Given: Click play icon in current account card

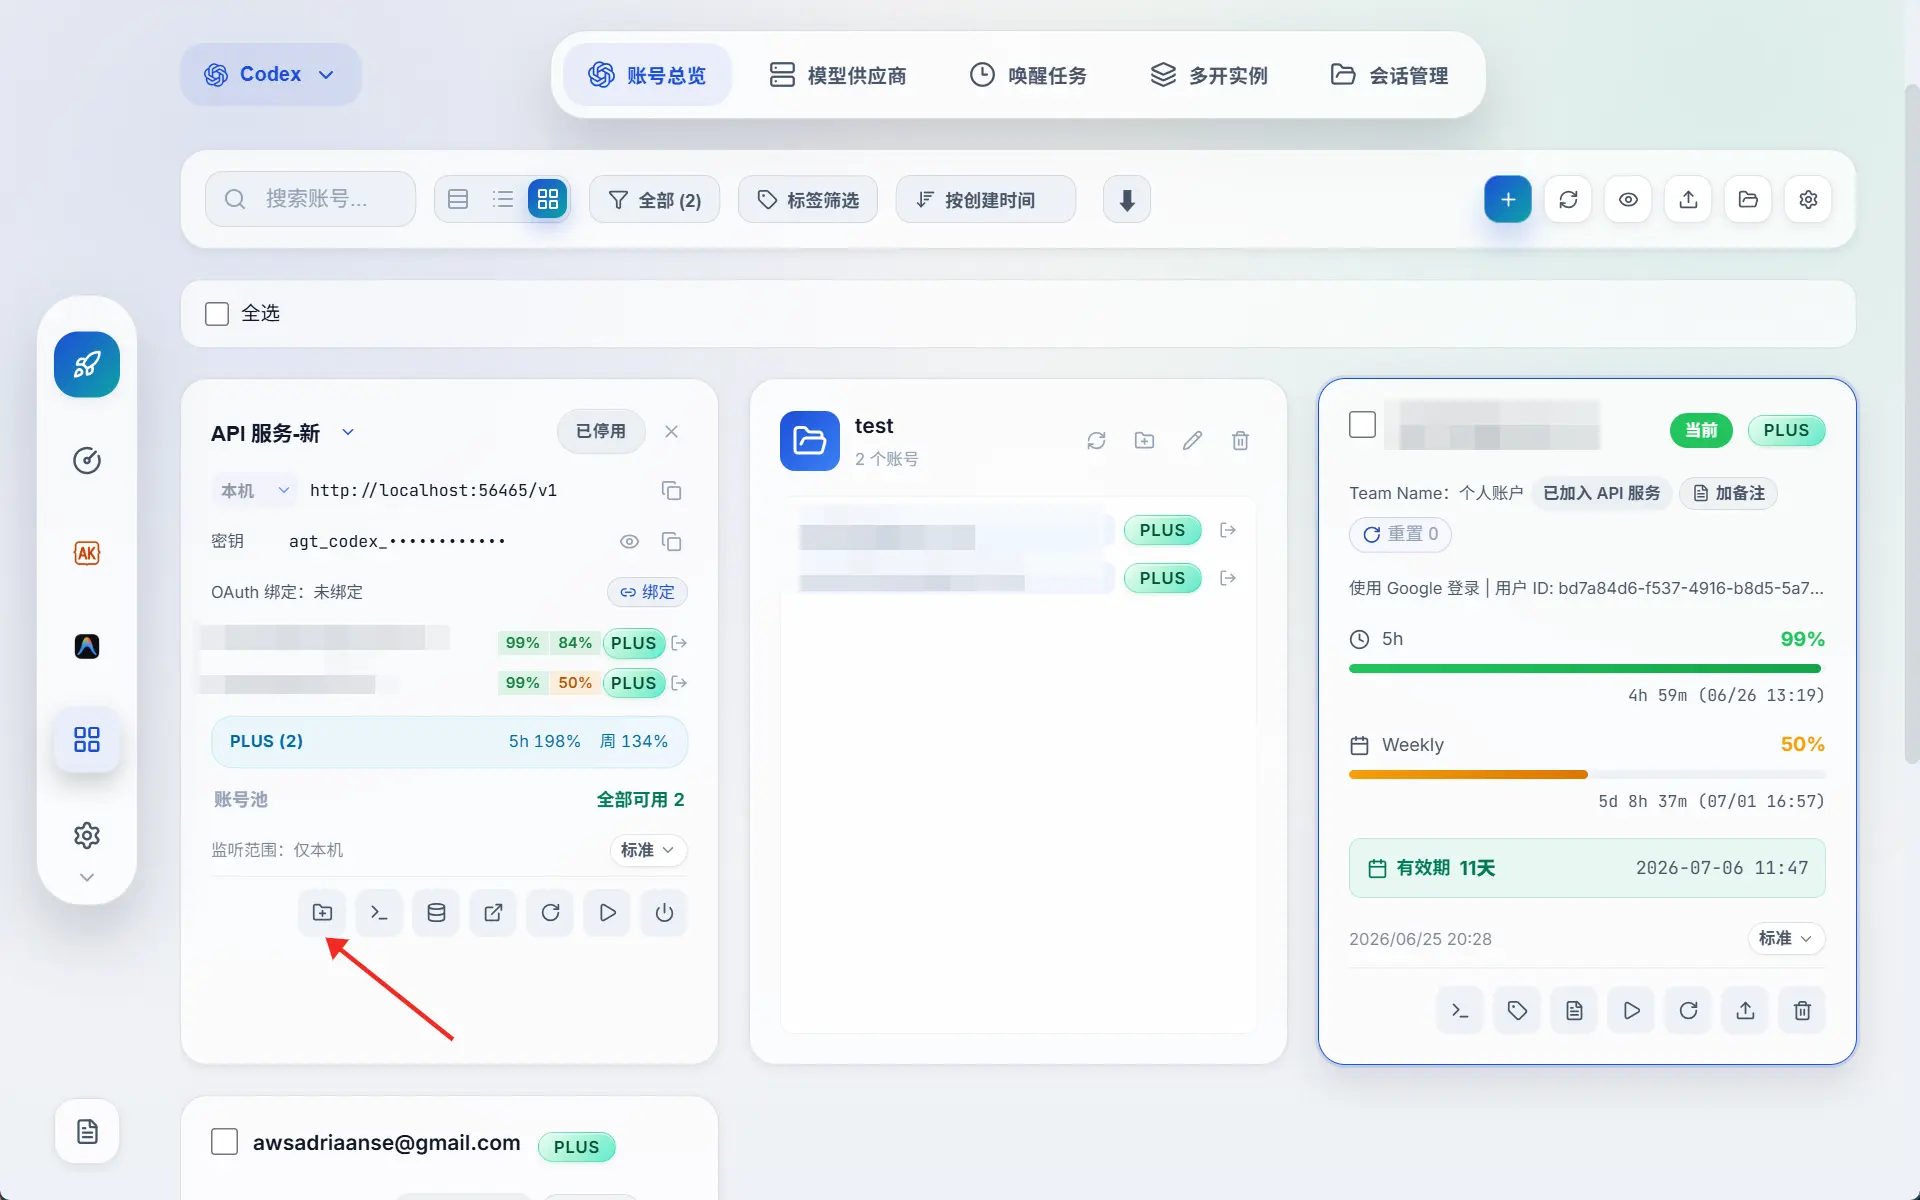Looking at the screenshot, I should (x=1631, y=1011).
